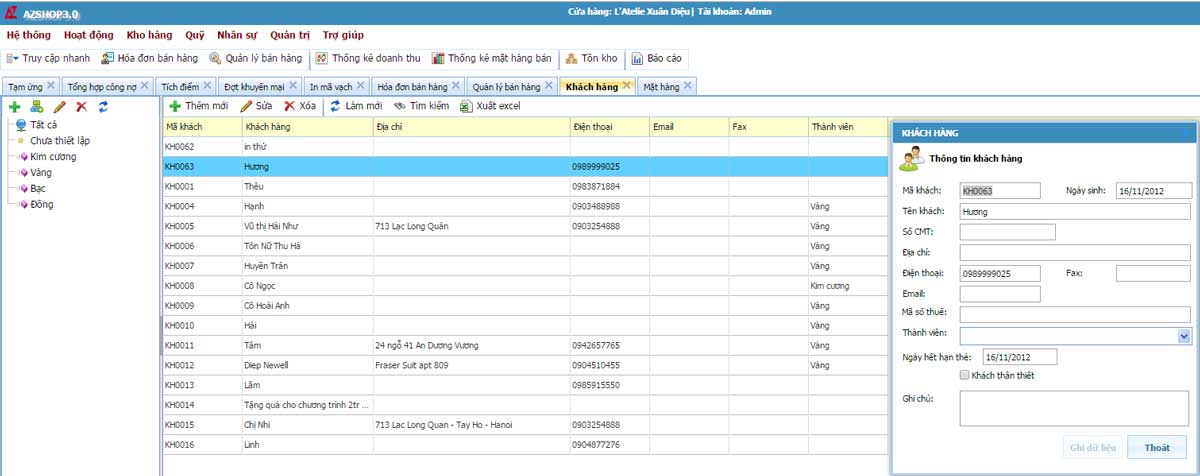1200x476 pixels.
Task: Close the Mặt hàng tab
Action: (688, 86)
